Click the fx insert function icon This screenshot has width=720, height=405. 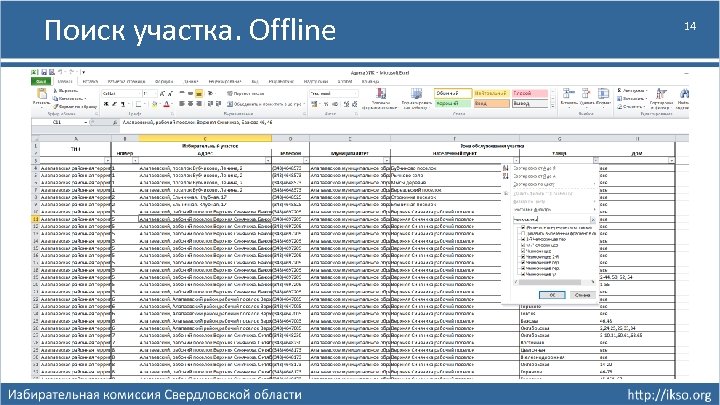(x=115, y=123)
